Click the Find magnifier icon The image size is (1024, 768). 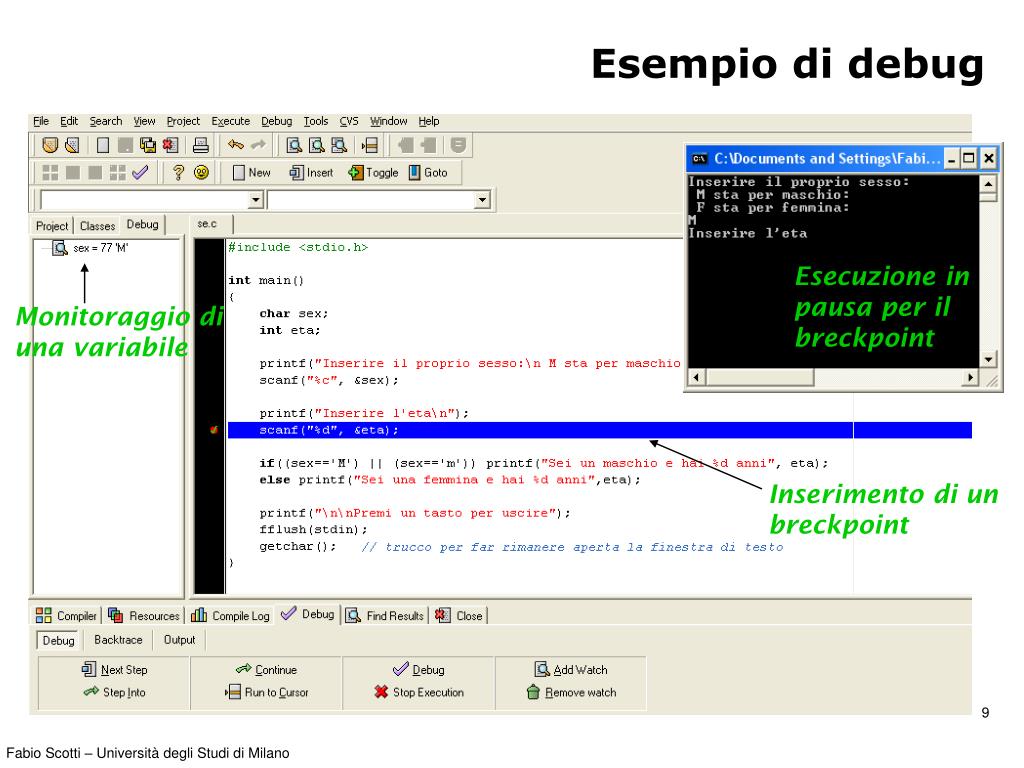[x=294, y=145]
